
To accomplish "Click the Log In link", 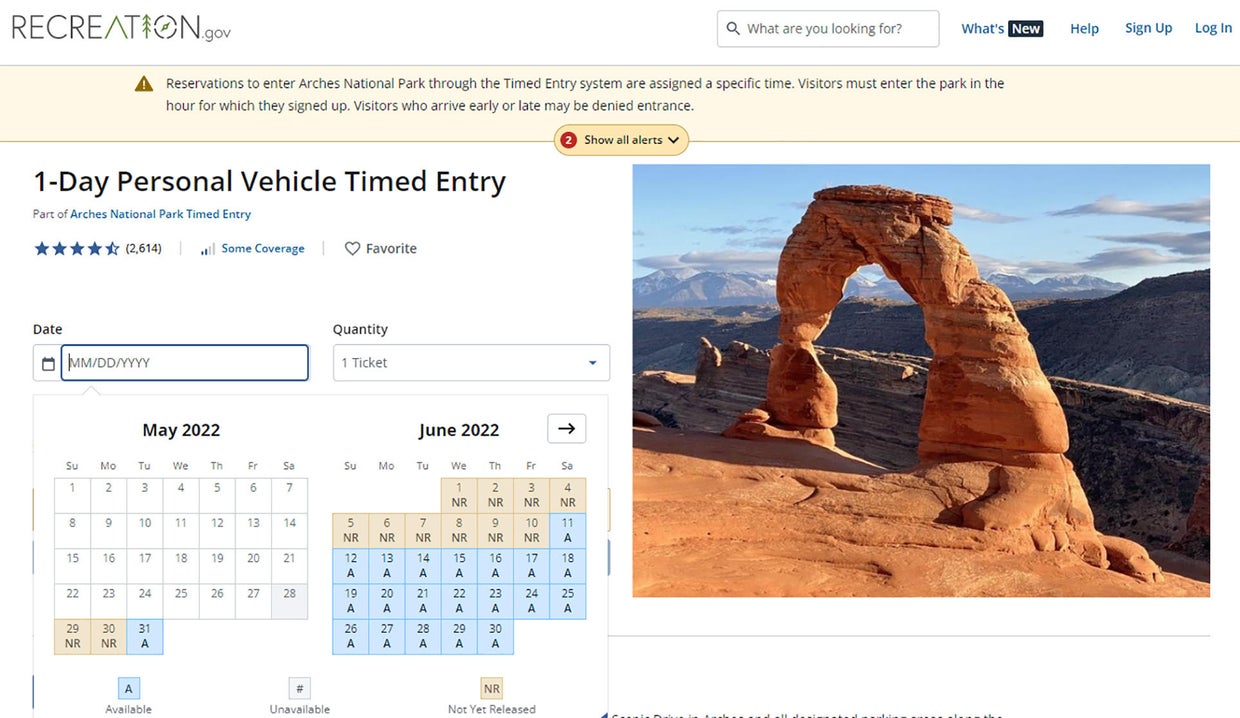I will click(x=1213, y=28).
